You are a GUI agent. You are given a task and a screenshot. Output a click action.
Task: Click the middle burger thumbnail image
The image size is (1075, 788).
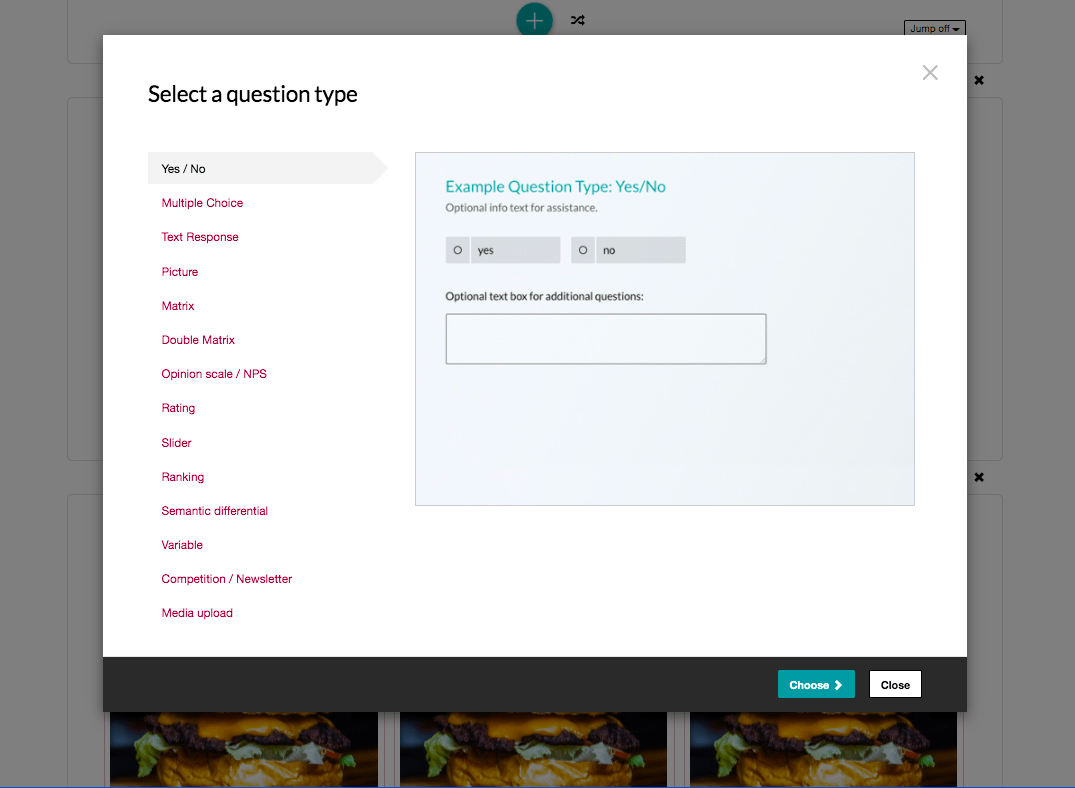[533, 749]
